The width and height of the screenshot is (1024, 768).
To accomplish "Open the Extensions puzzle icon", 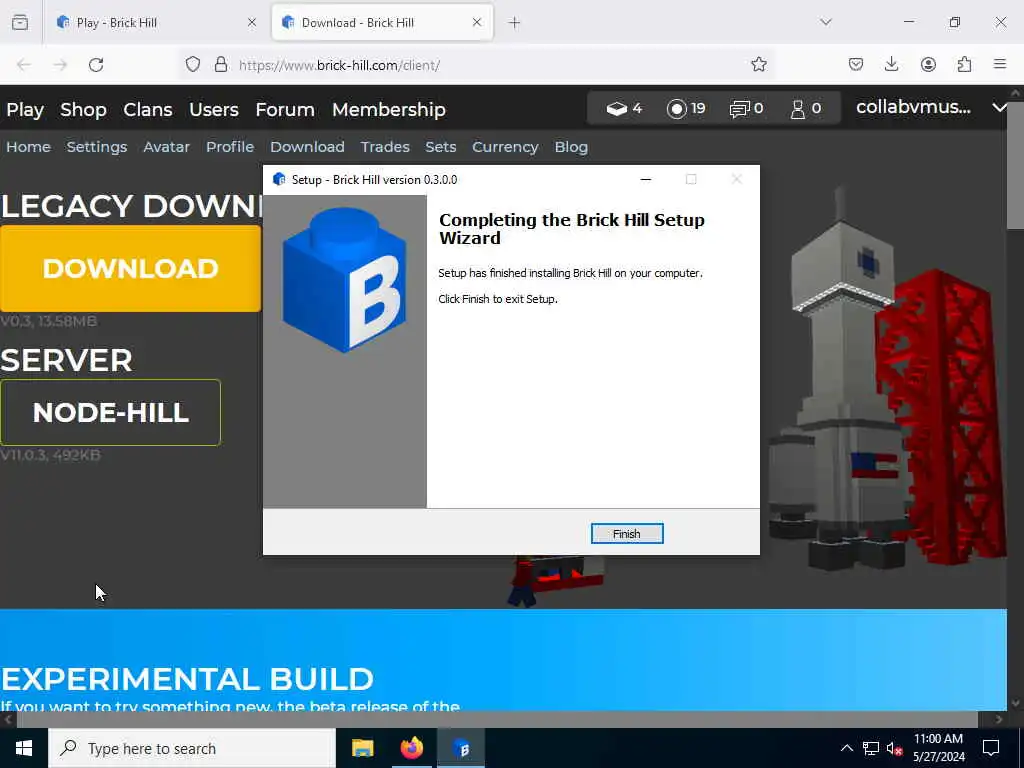I will [964, 65].
